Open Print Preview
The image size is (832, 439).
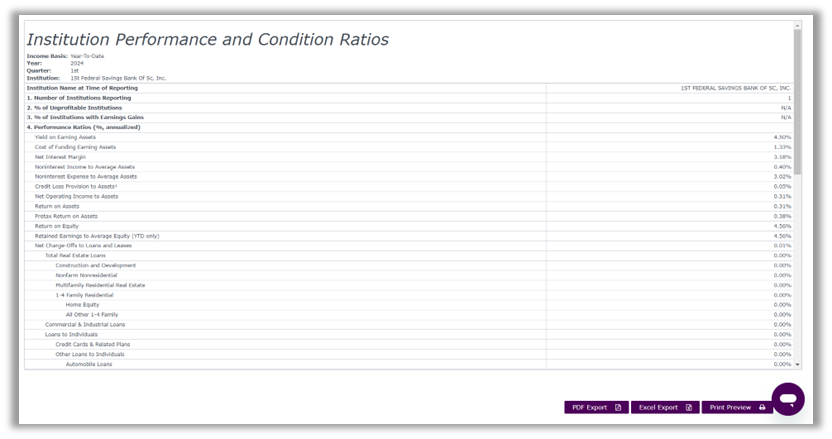[737, 407]
